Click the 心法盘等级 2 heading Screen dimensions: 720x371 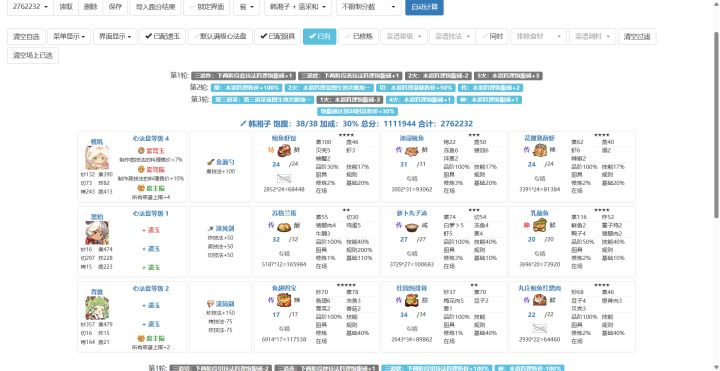tap(151, 289)
